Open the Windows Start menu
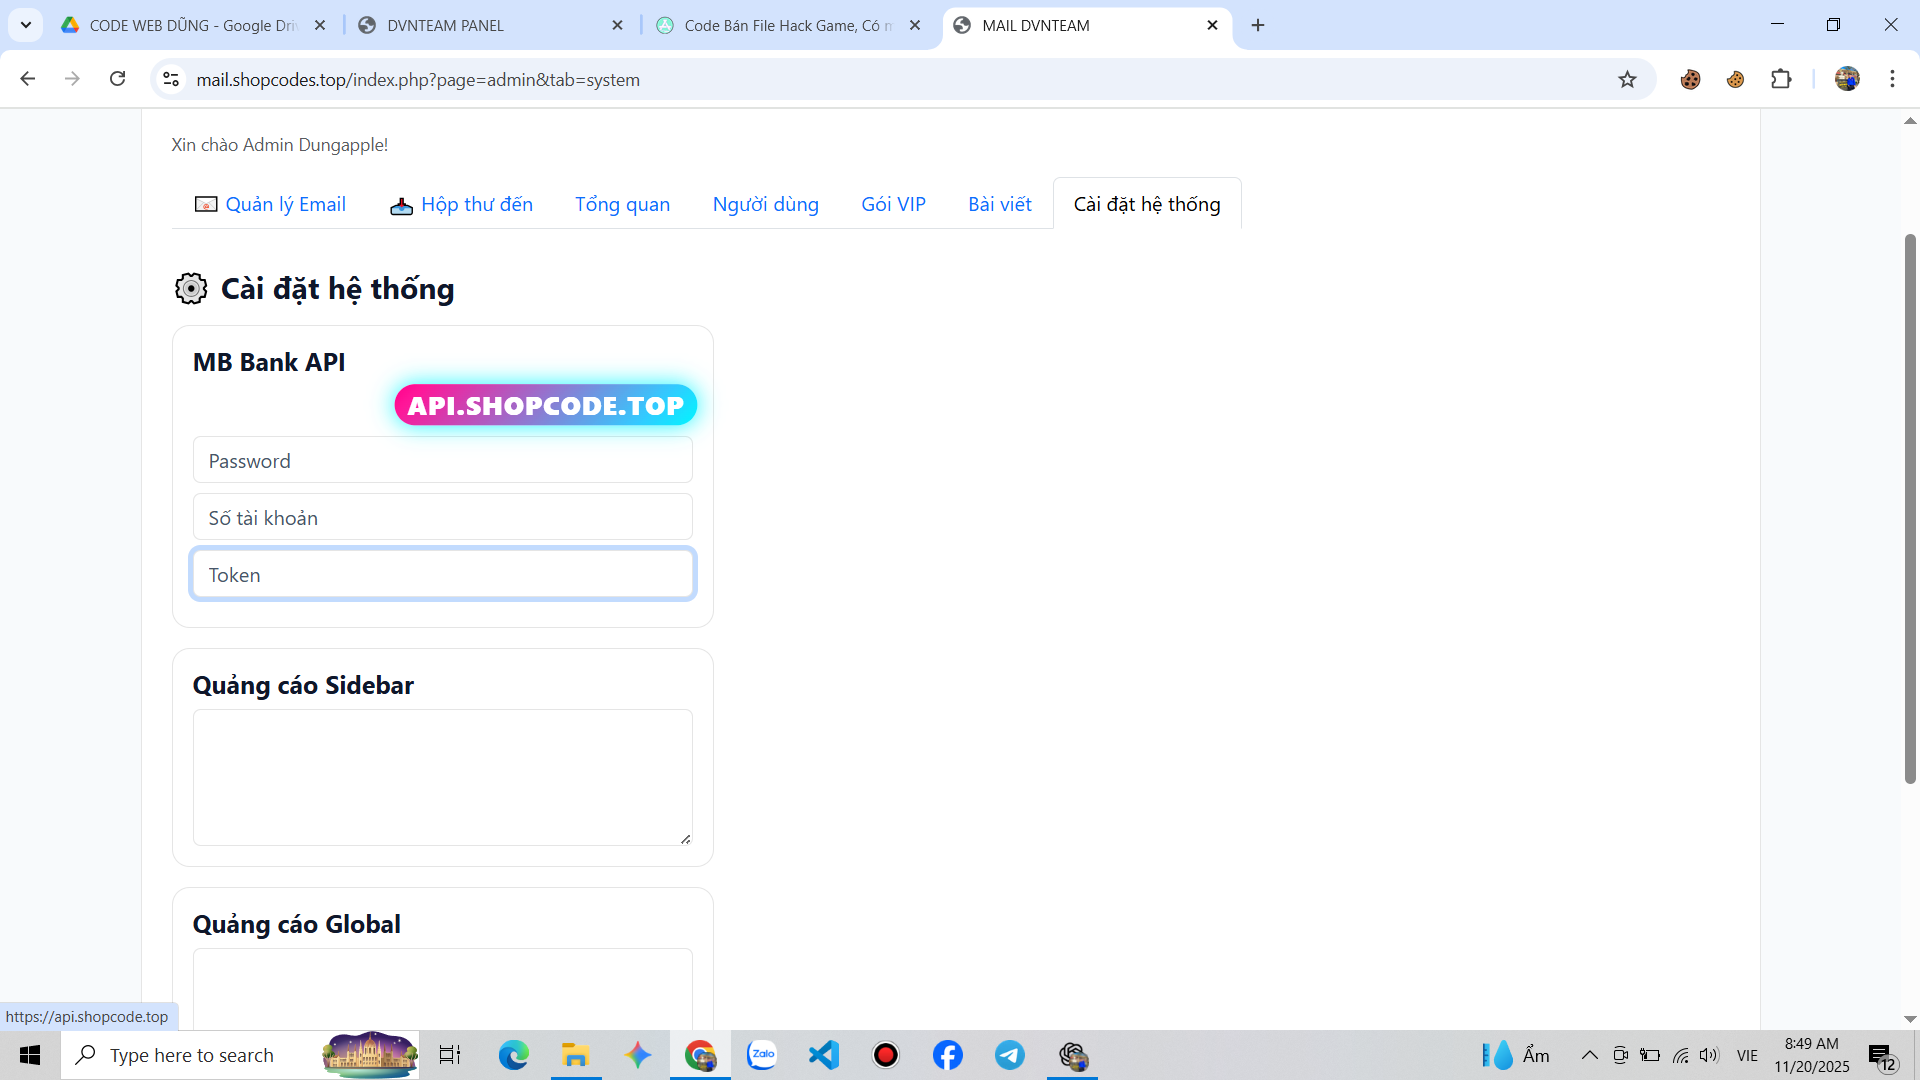 click(x=30, y=1055)
